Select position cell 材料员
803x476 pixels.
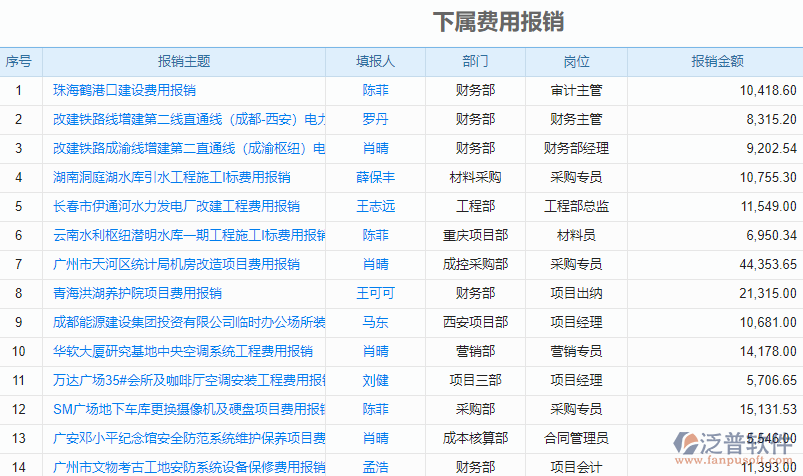(576, 236)
